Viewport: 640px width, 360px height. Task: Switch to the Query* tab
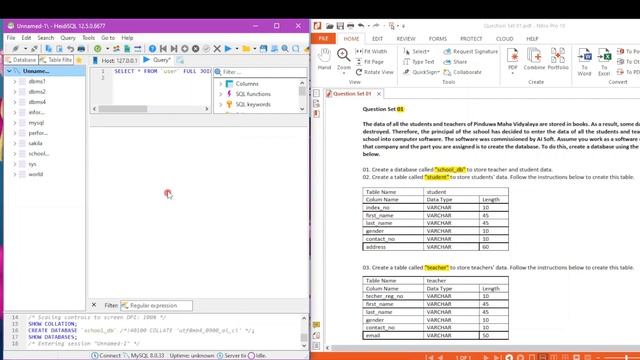pyautogui.click(x=158, y=60)
